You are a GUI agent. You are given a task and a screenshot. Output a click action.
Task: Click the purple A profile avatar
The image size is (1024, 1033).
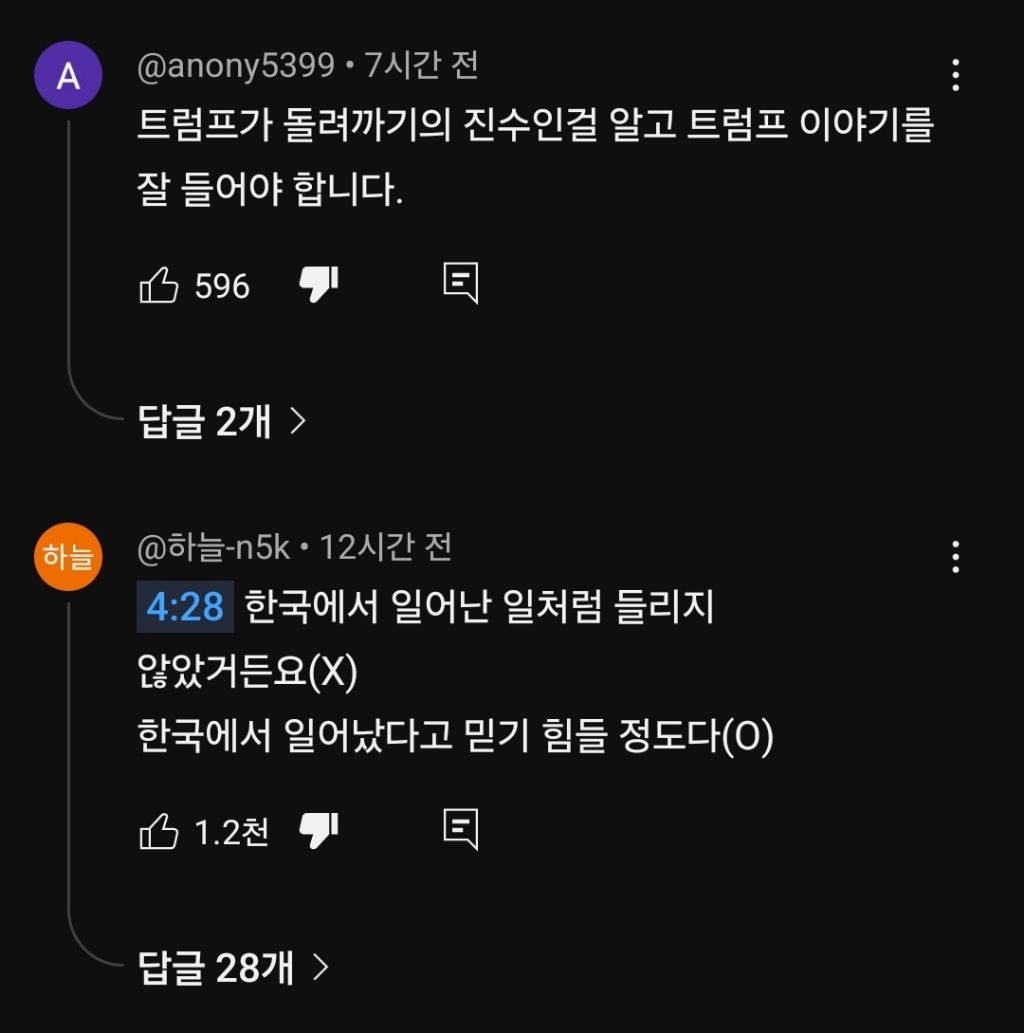[68, 75]
